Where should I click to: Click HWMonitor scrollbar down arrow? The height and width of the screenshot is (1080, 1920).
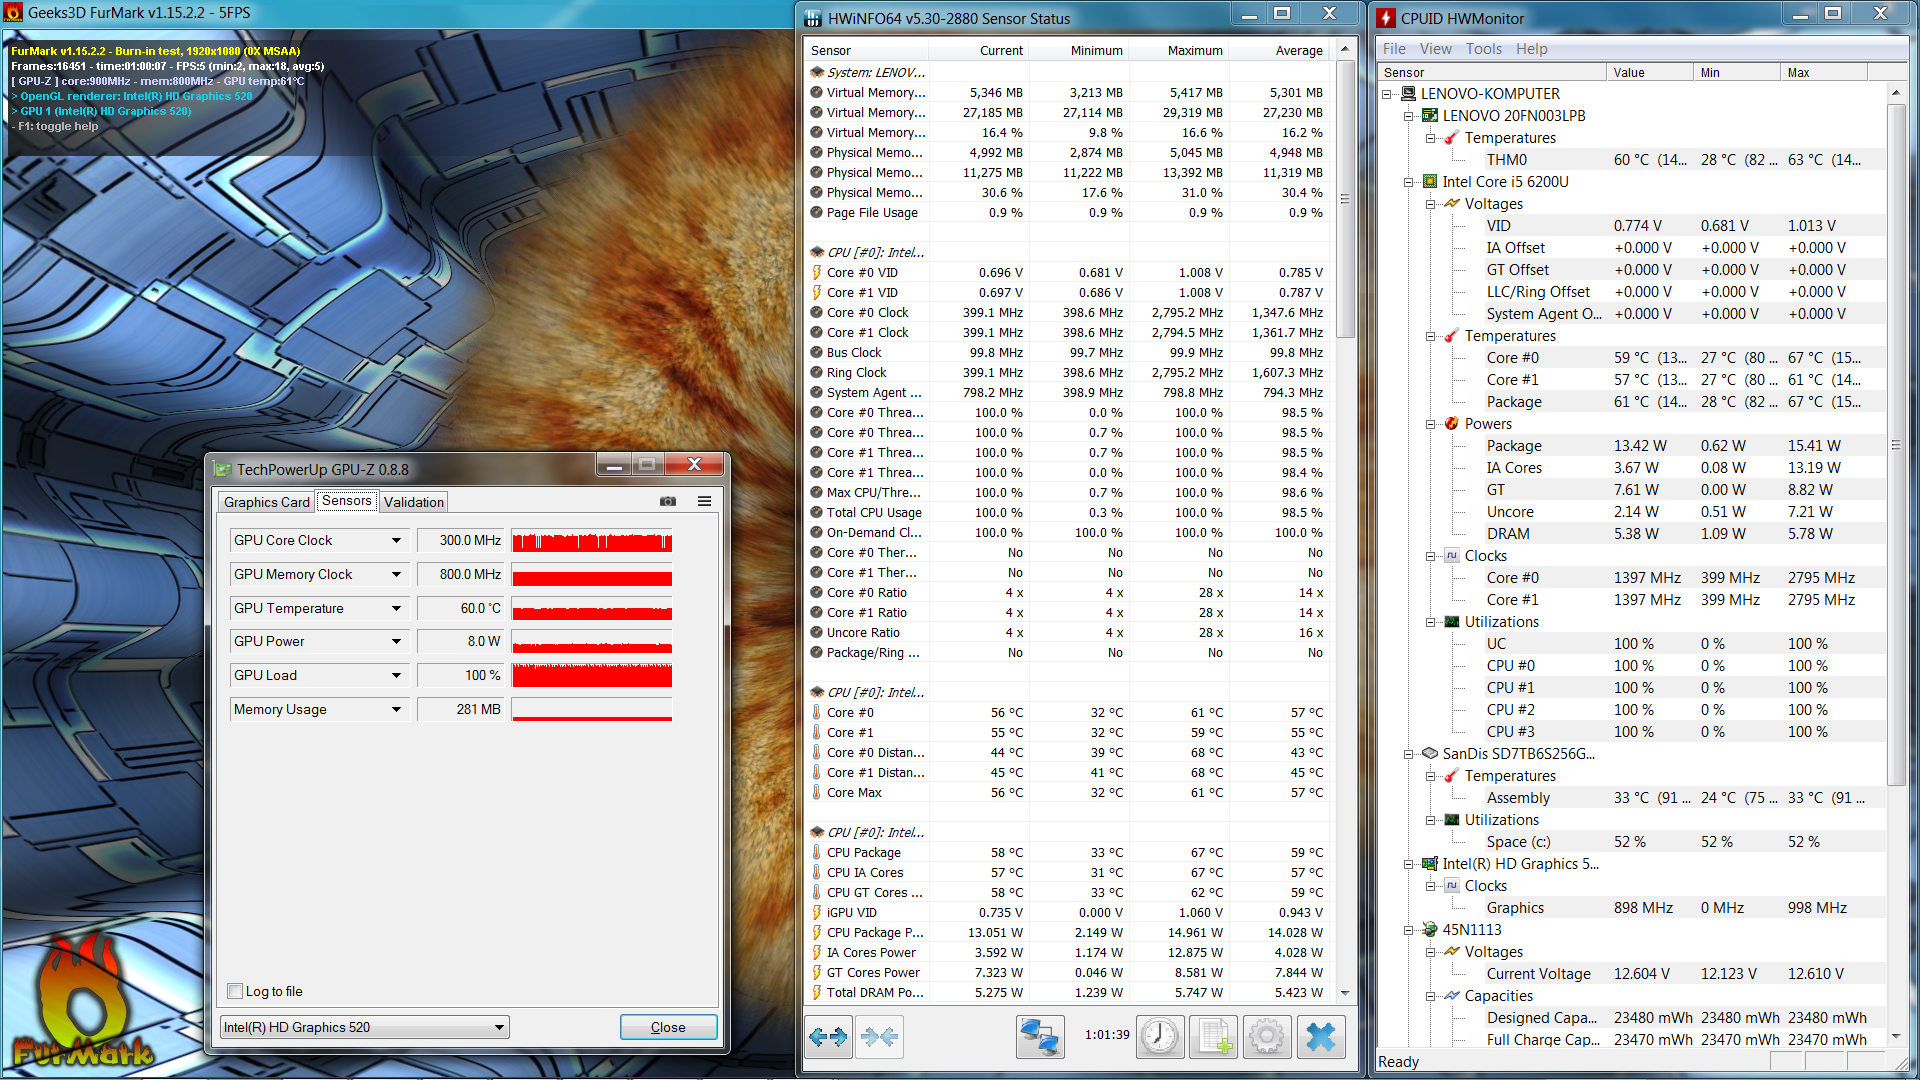tap(1896, 1036)
